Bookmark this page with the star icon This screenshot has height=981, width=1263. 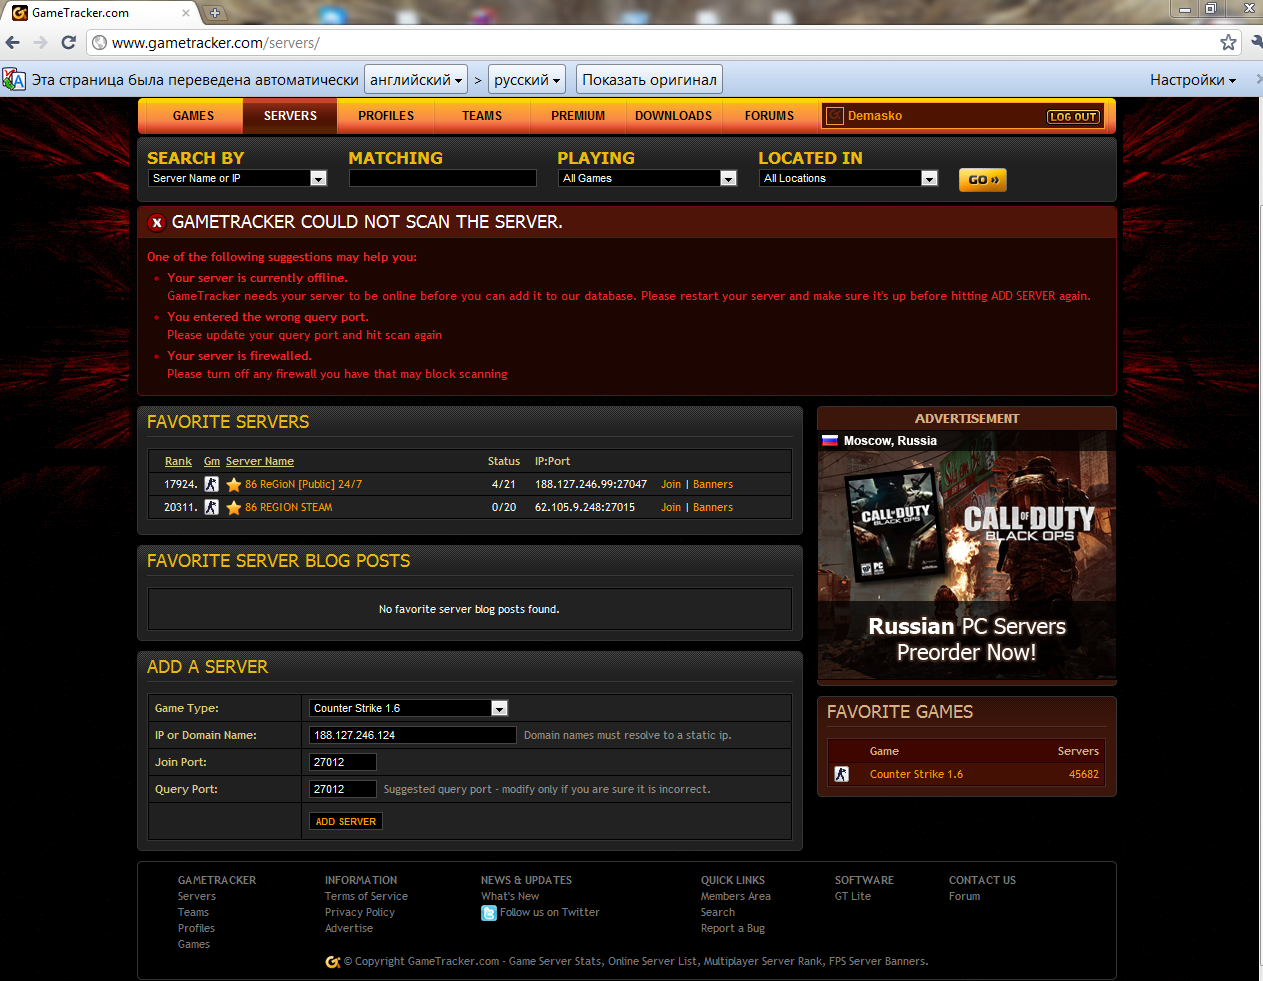[x=1228, y=42]
